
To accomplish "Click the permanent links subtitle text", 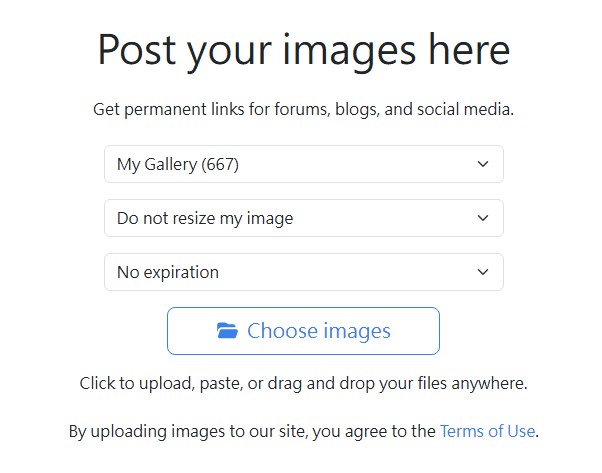I will click(x=303, y=109).
